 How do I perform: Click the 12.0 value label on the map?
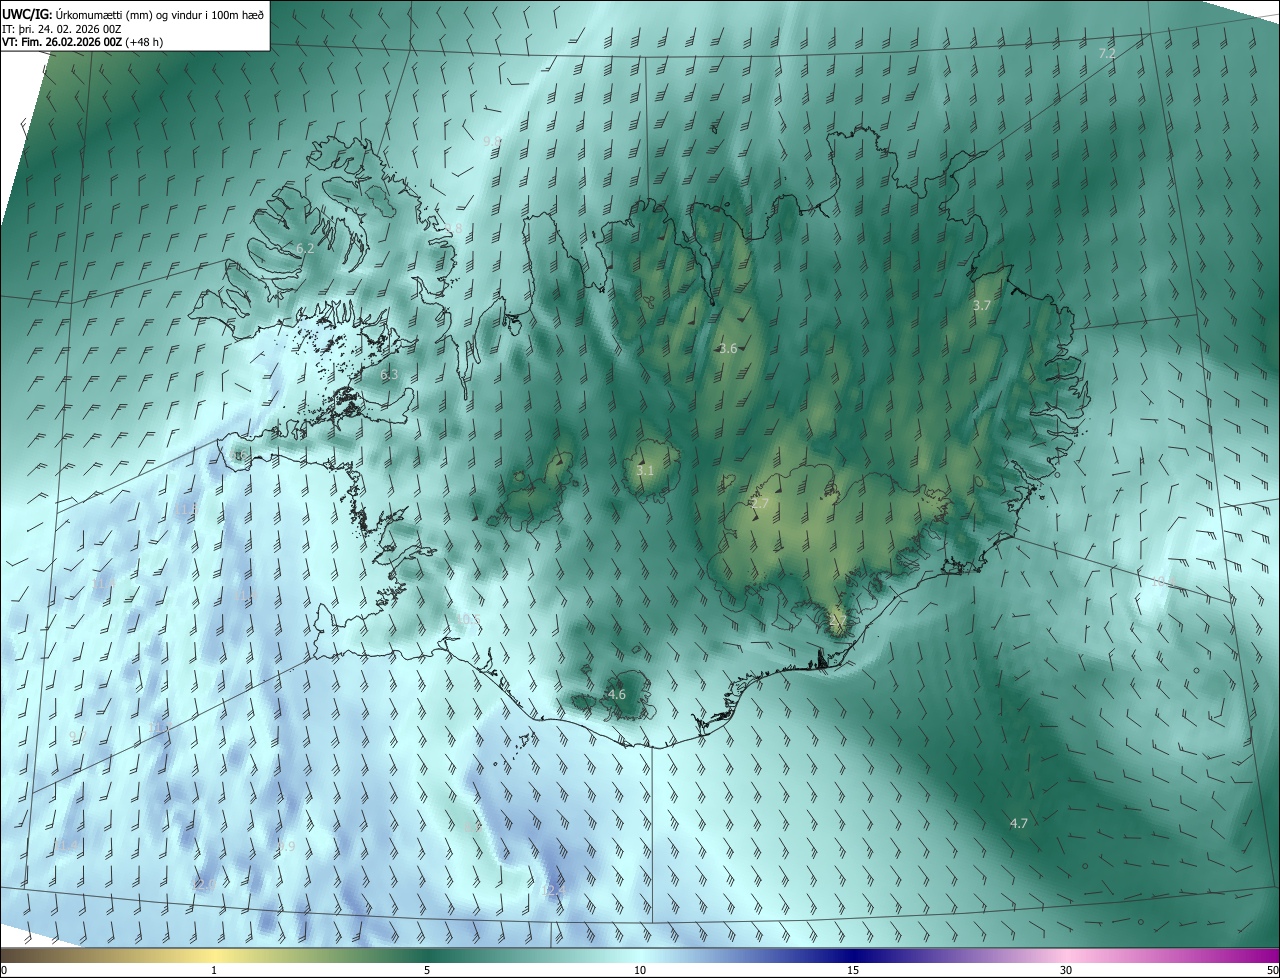pos(203,884)
